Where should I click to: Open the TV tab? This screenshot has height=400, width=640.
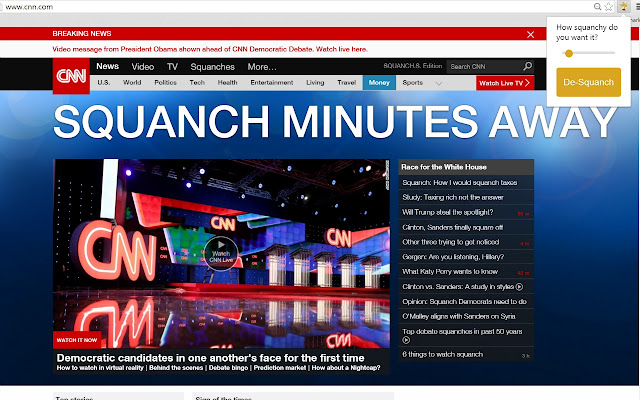point(172,67)
